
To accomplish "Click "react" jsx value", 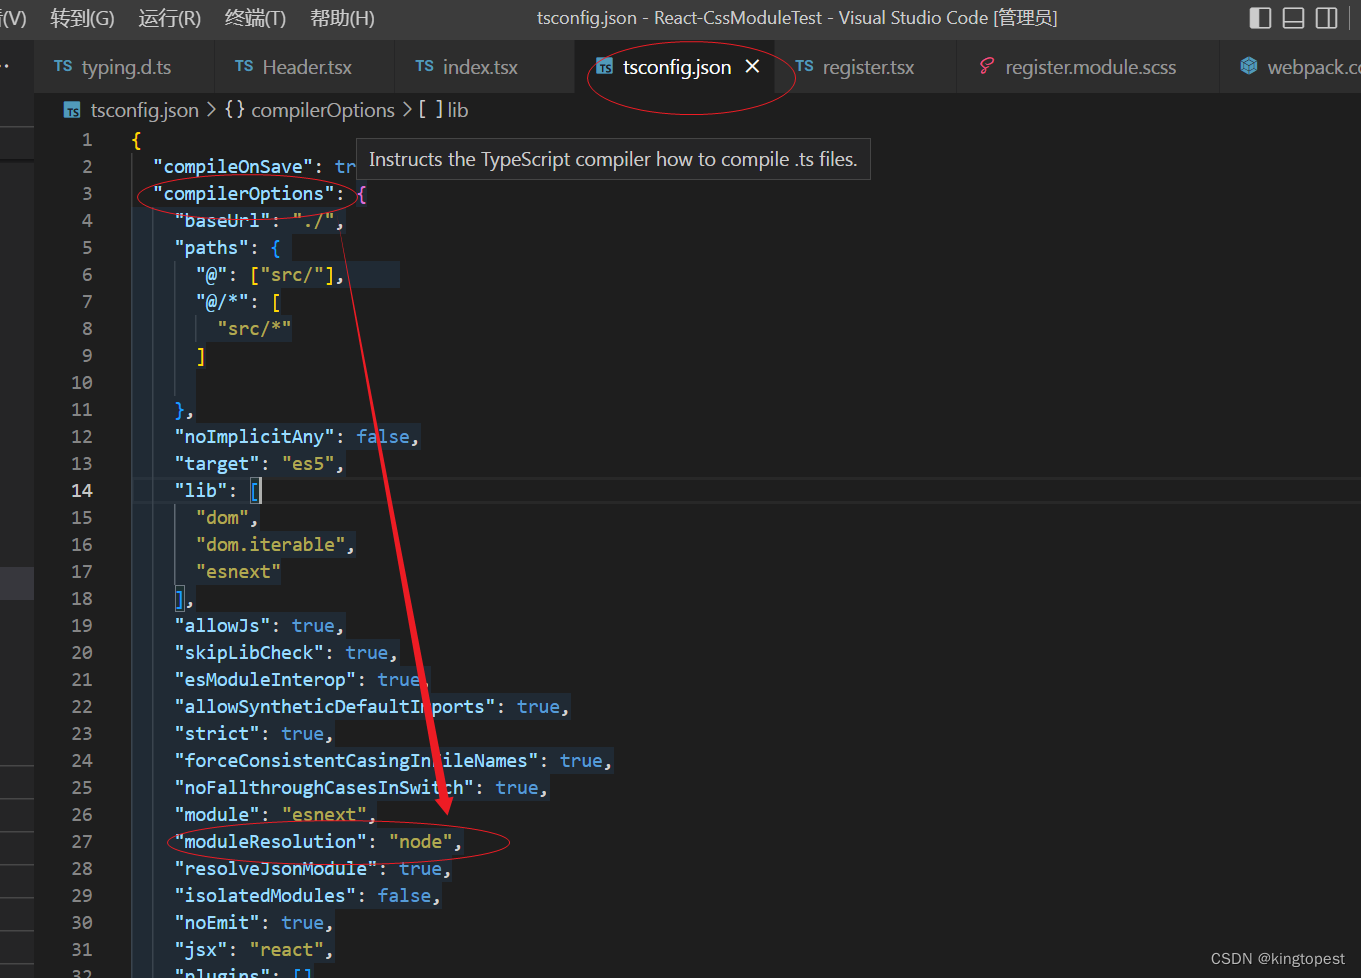I will point(287,949).
